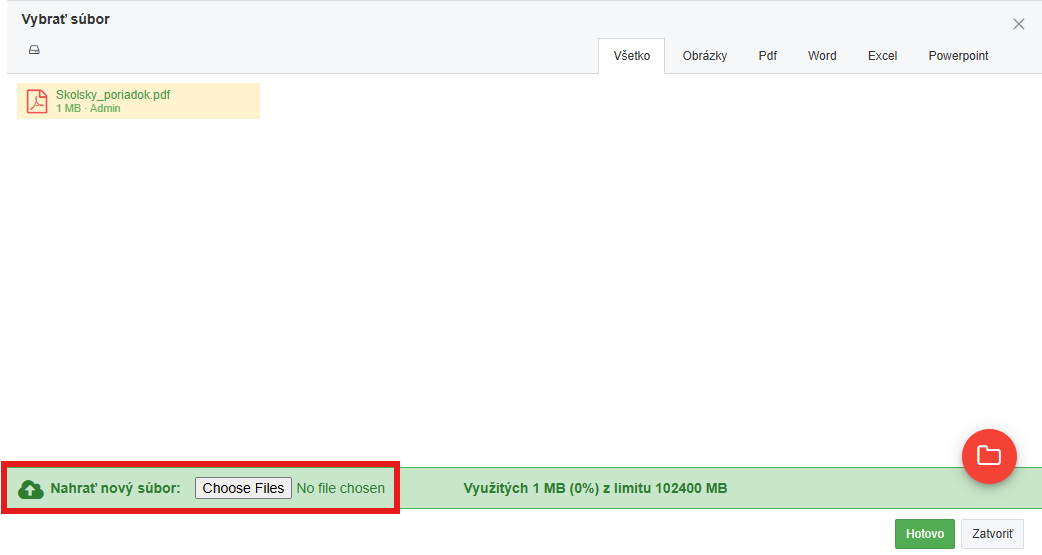
Task: Click the 'No file chosen' text
Action: (x=340, y=488)
